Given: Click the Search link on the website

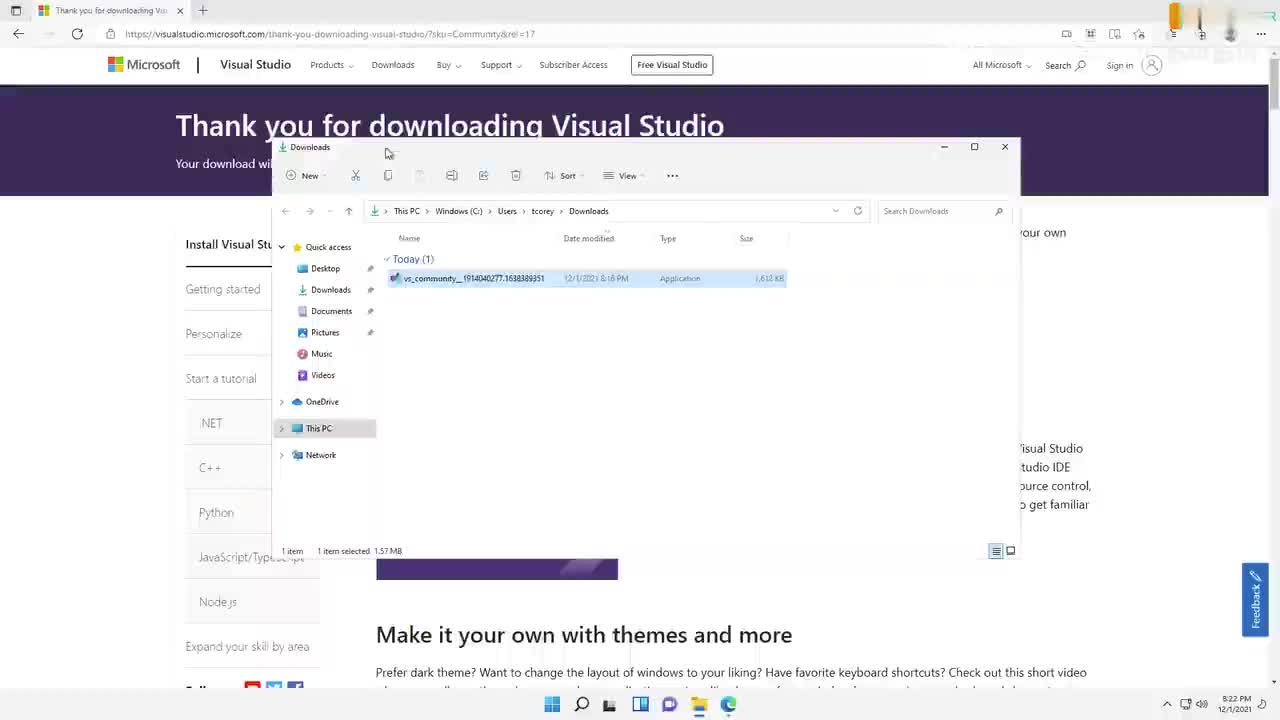Looking at the screenshot, I should [x=1065, y=65].
